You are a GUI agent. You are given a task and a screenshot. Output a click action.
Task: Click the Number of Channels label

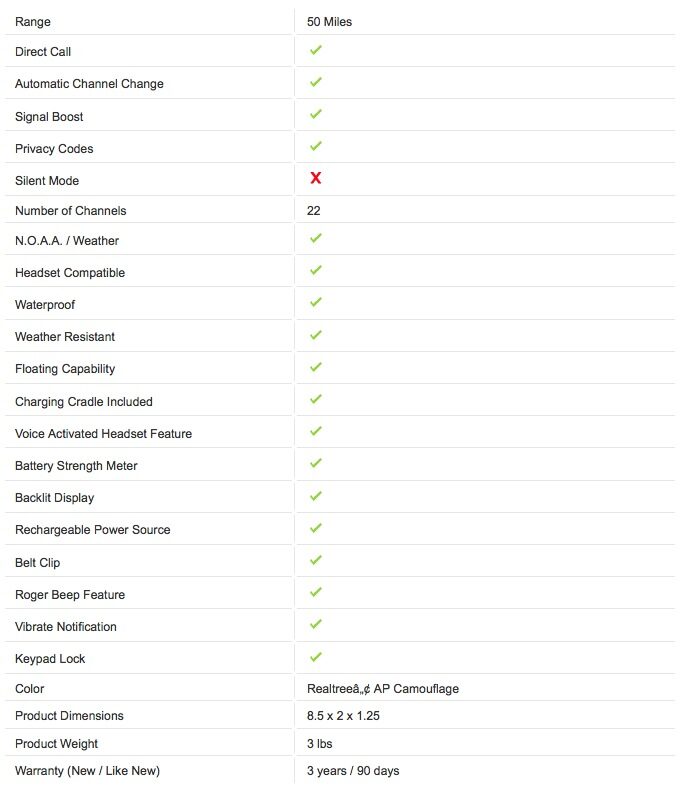[x=71, y=211]
